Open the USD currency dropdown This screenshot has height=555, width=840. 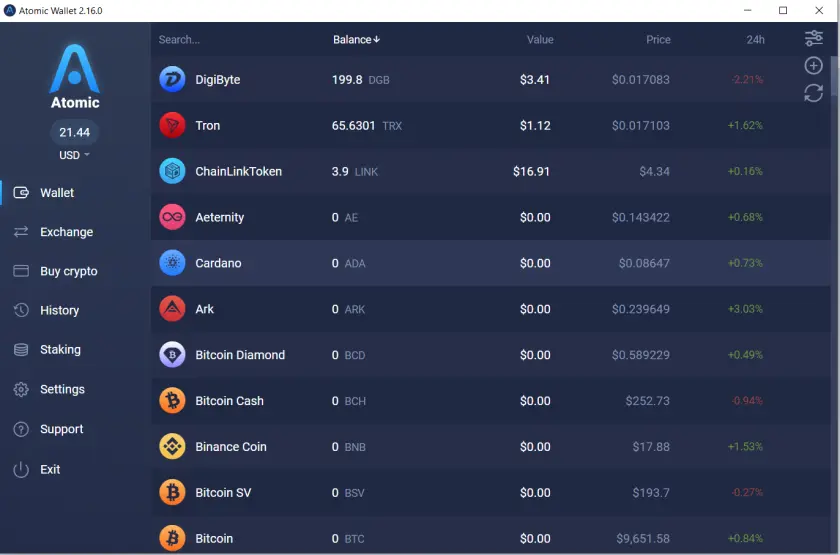pos(74,155)
